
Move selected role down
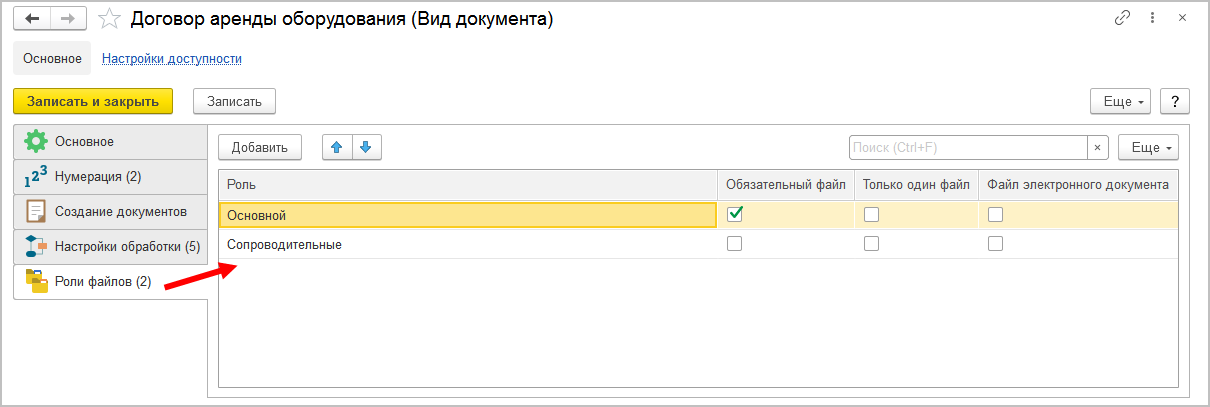tap(365, 147)
